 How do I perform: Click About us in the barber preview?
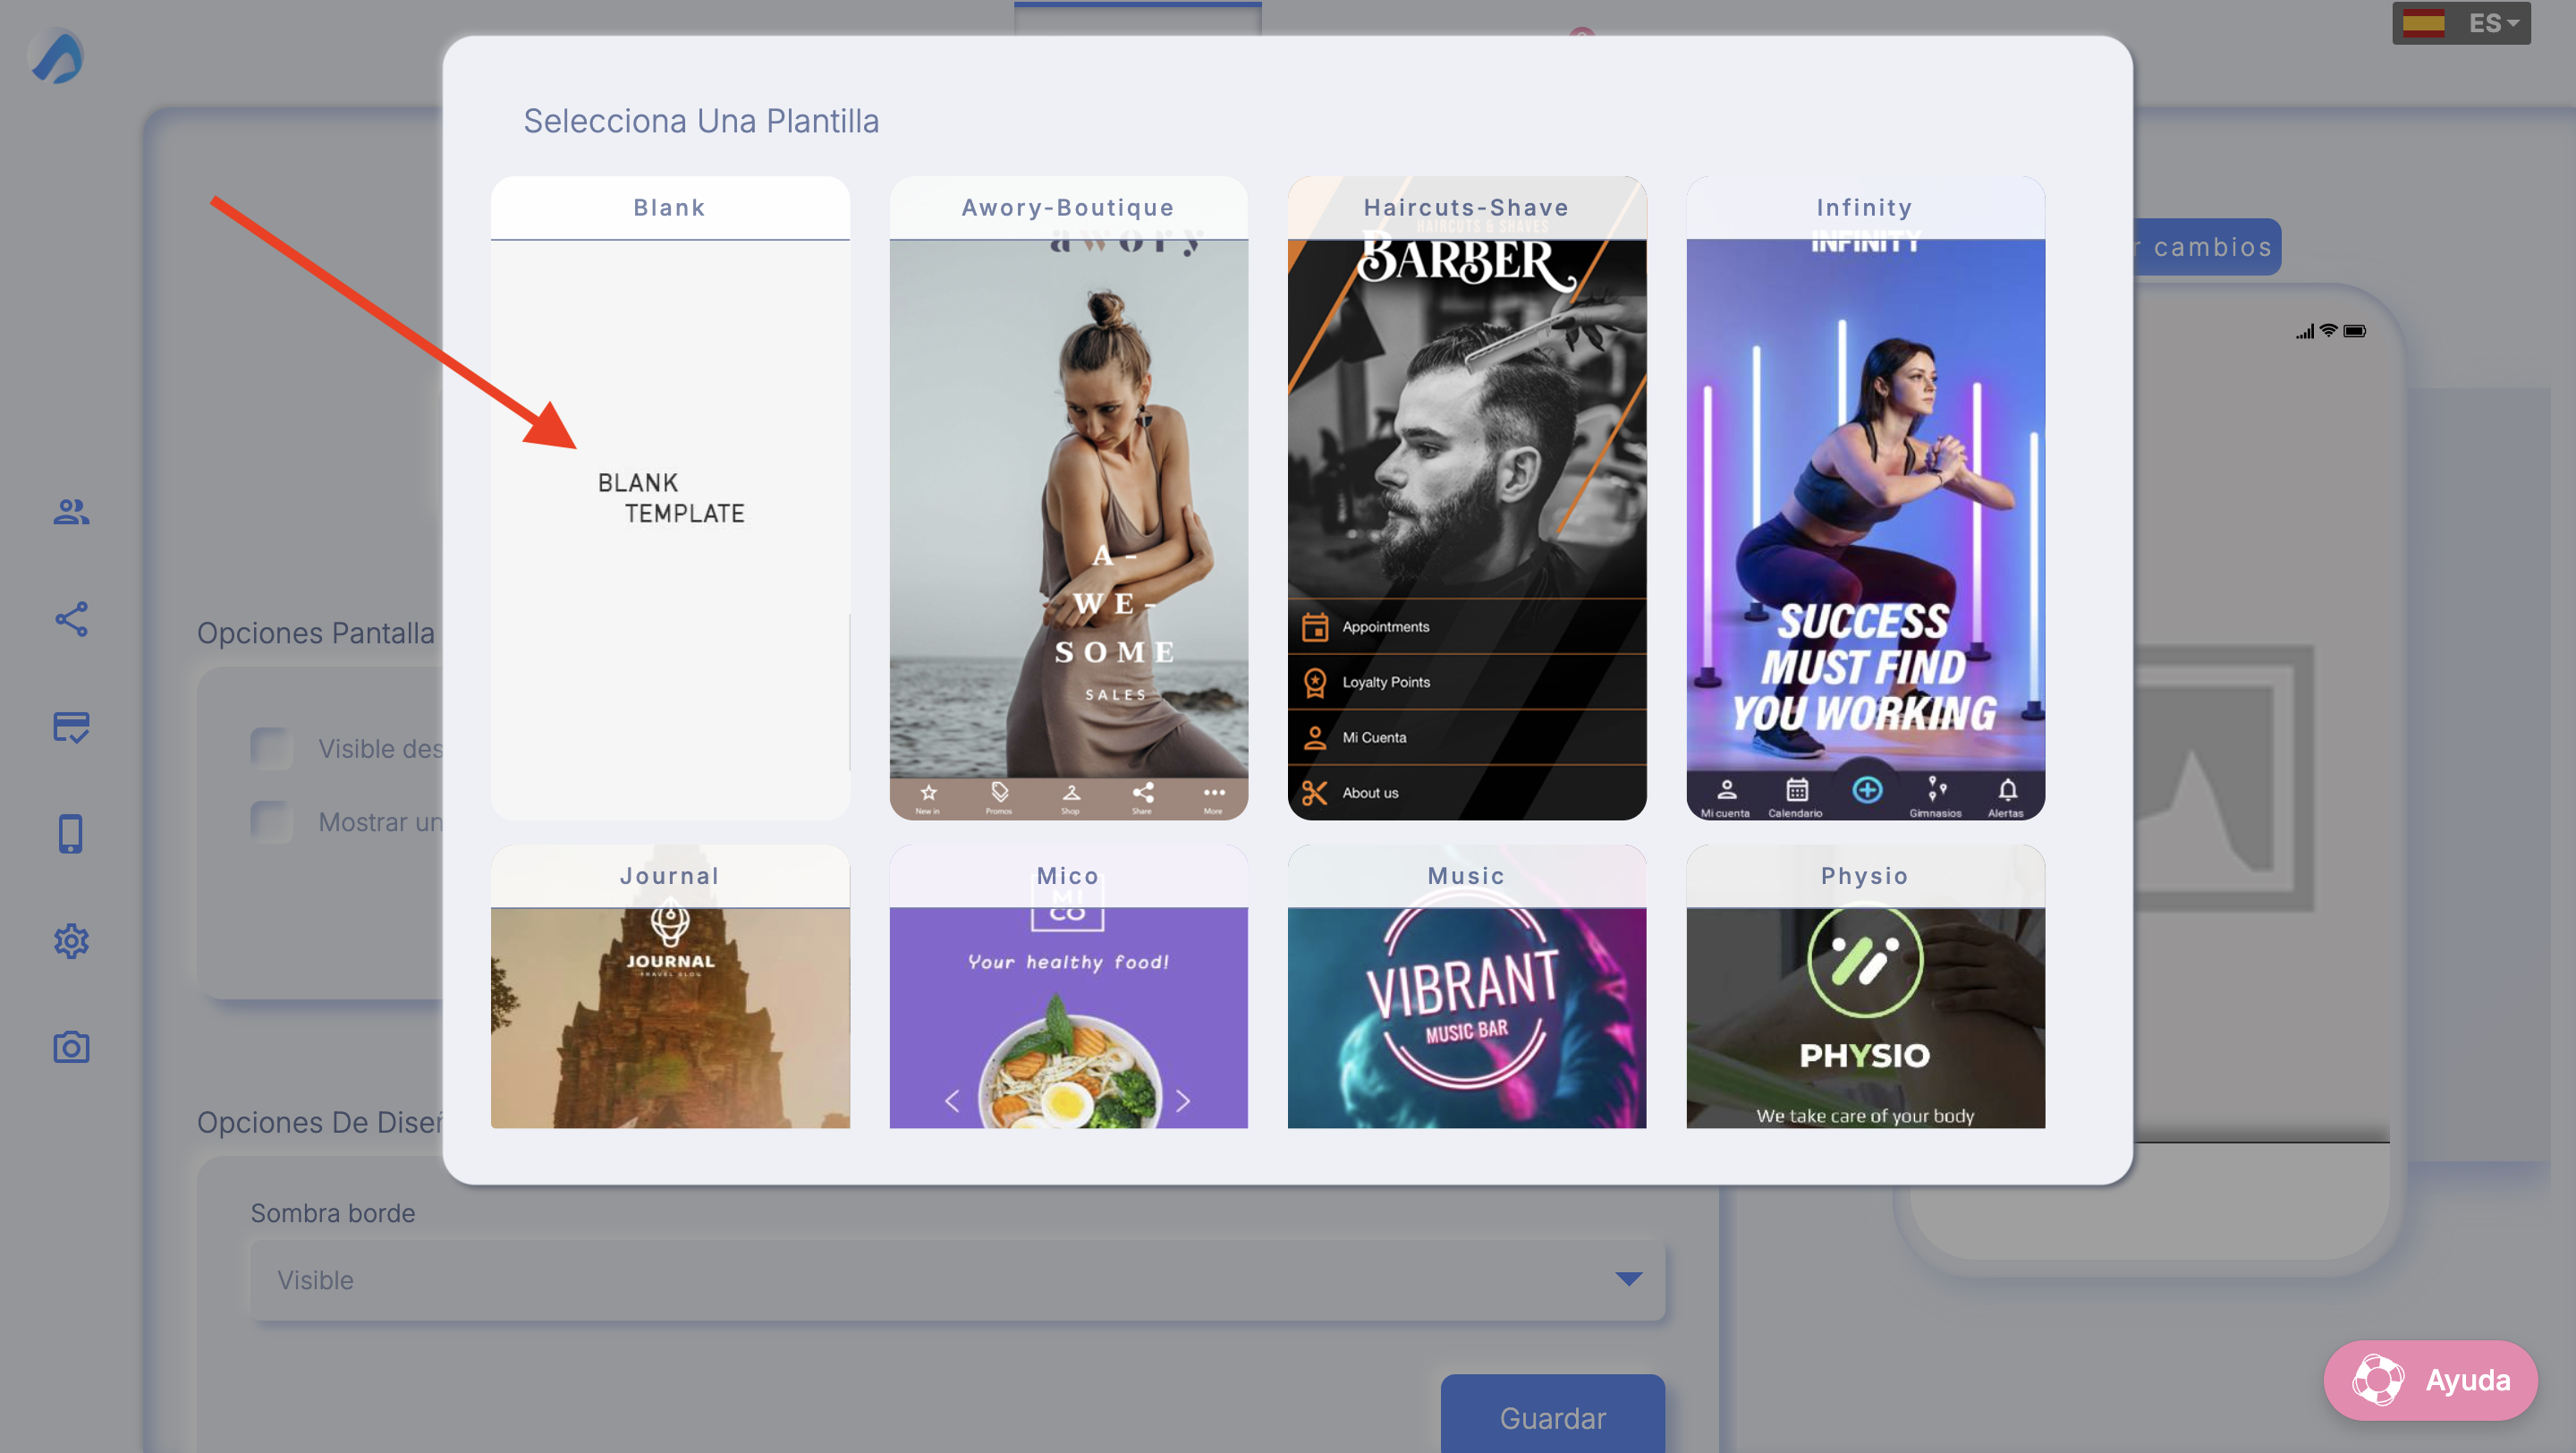1466,793
